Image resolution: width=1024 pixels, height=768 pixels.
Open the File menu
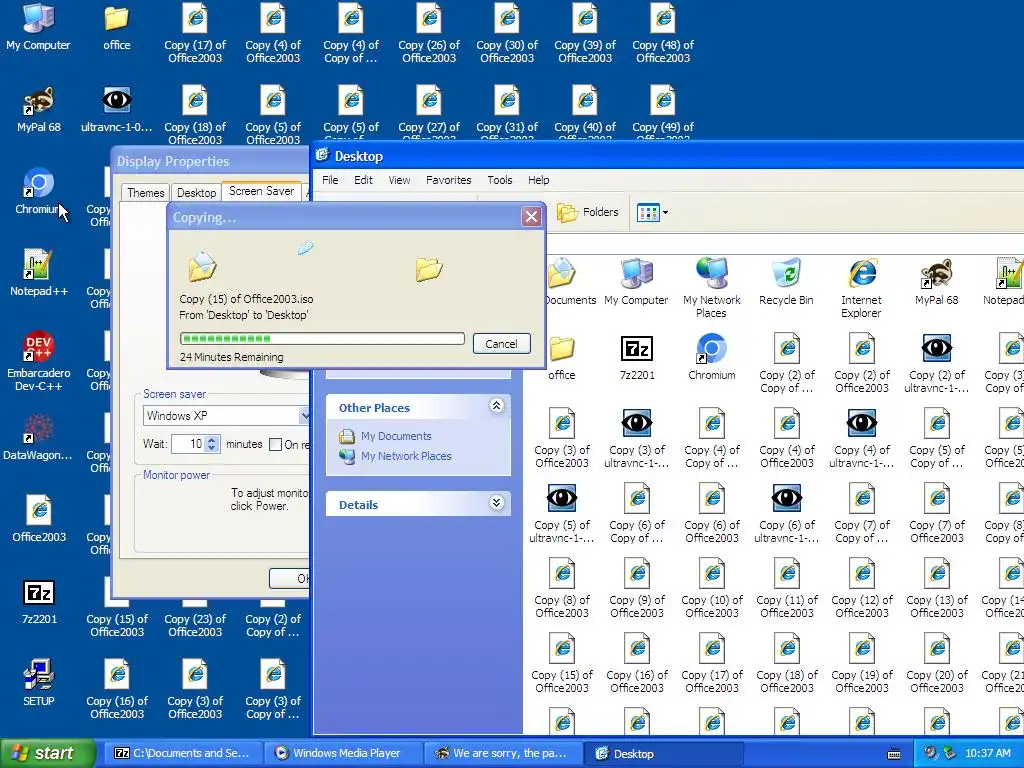coord(330,180)
